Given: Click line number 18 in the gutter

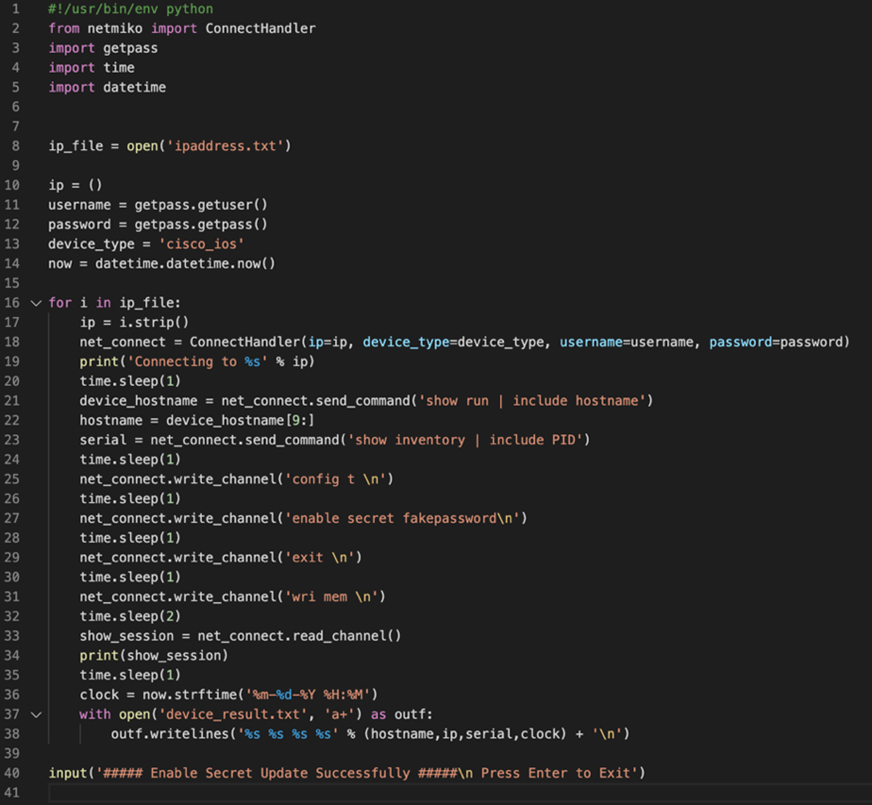Looking at the screenshot, I should coord(13,342).
